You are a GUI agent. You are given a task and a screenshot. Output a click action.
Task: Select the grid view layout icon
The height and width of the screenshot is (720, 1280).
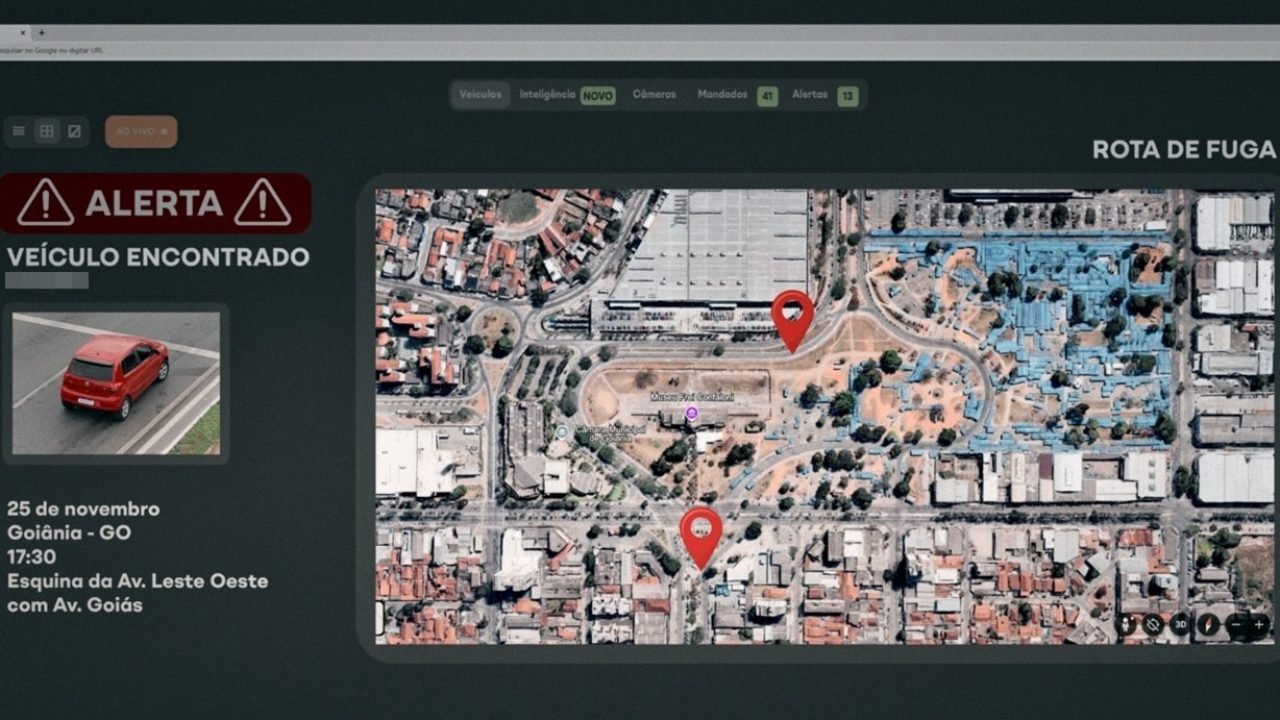tap(46, 131)
